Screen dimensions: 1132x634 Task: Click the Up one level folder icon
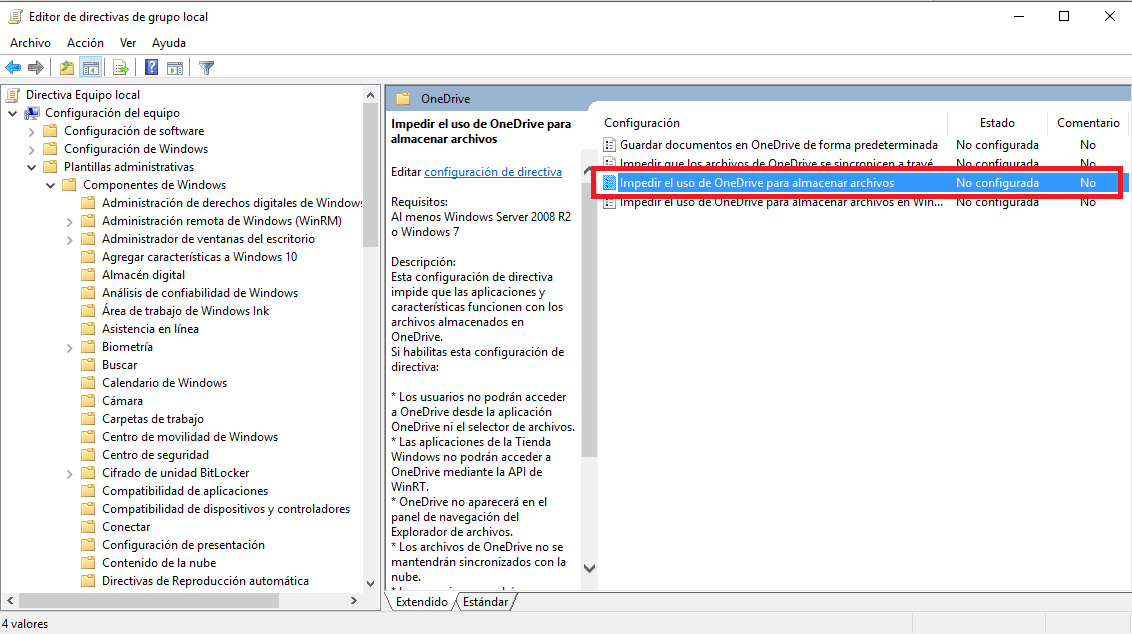pos(67,68)
